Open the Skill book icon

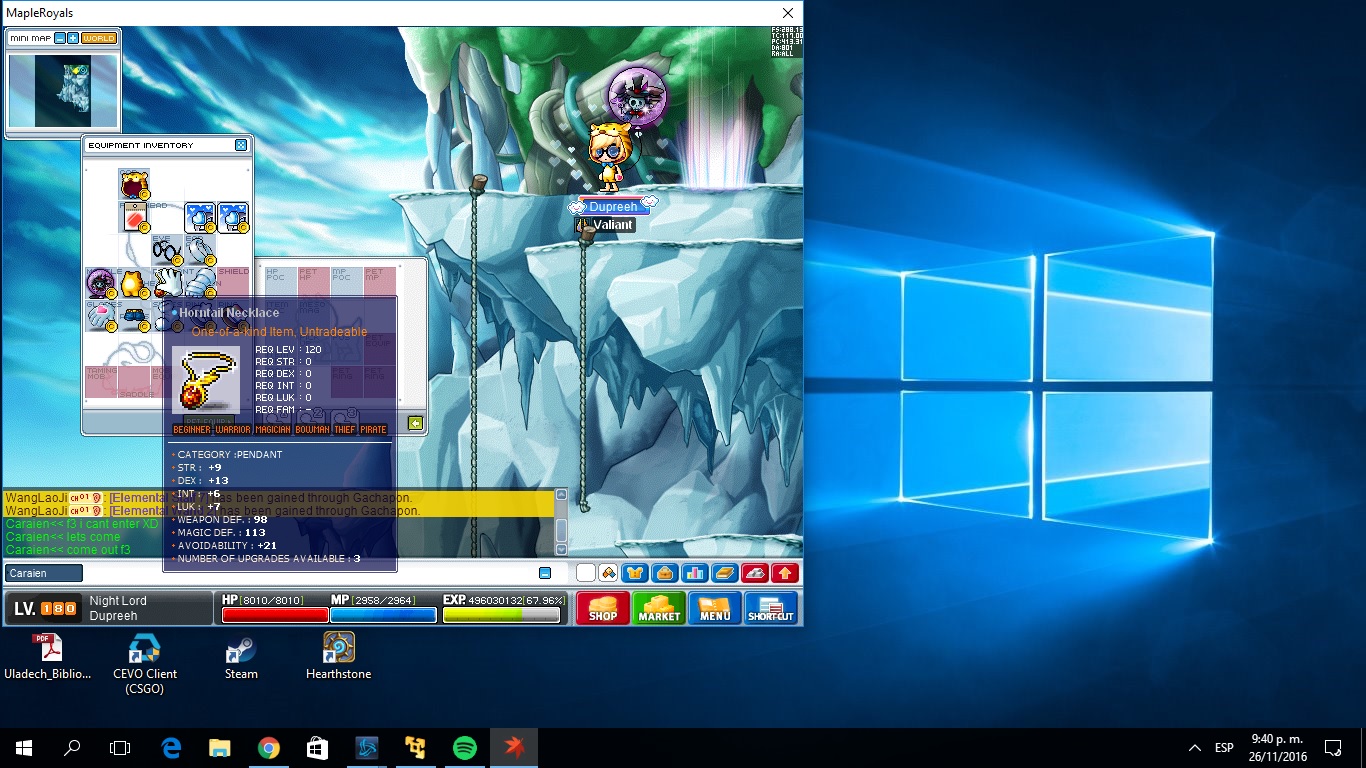725,573
